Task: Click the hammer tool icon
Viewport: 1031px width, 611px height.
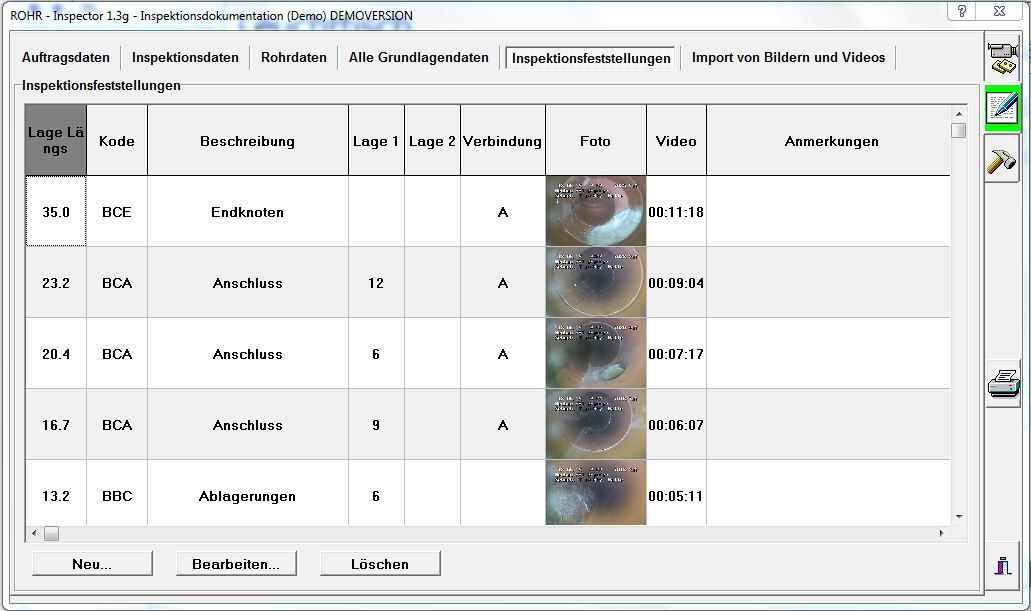Action: [x=1002, y=160]
